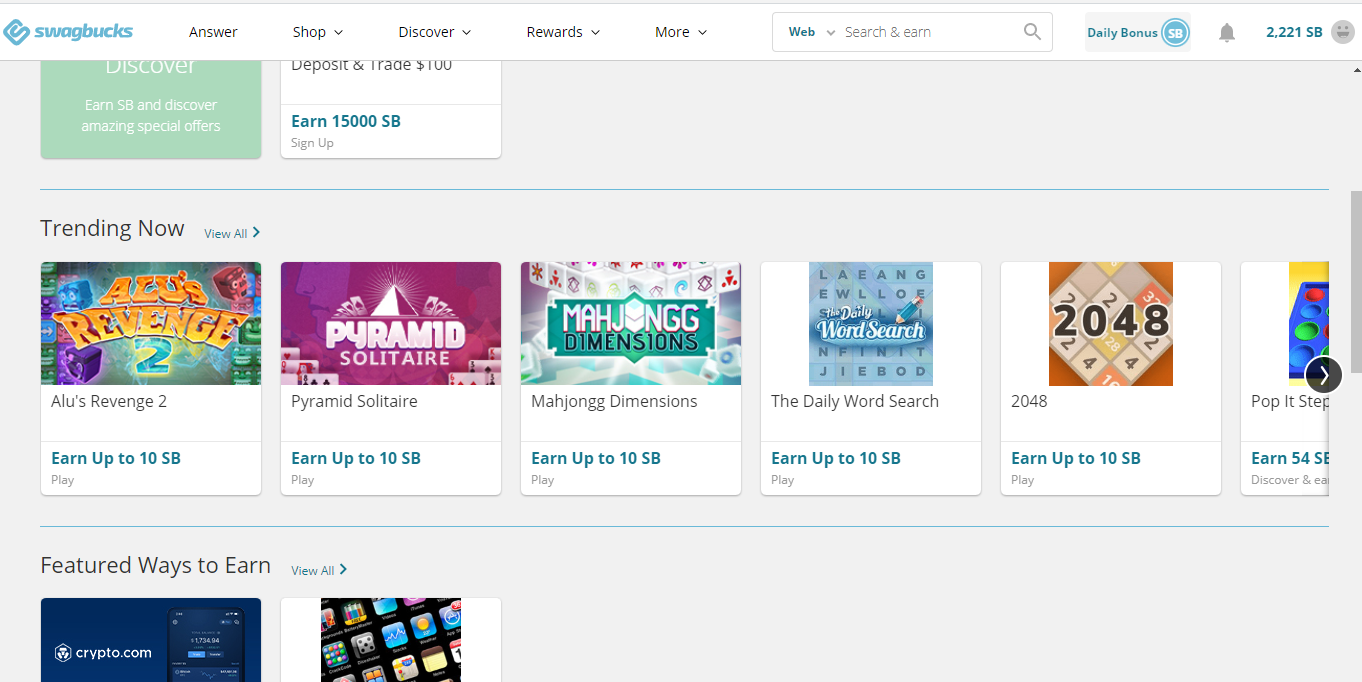The image size is (1362, 682).
Task: Expand the Discover dropdown menu
Action: pos(435,32)
